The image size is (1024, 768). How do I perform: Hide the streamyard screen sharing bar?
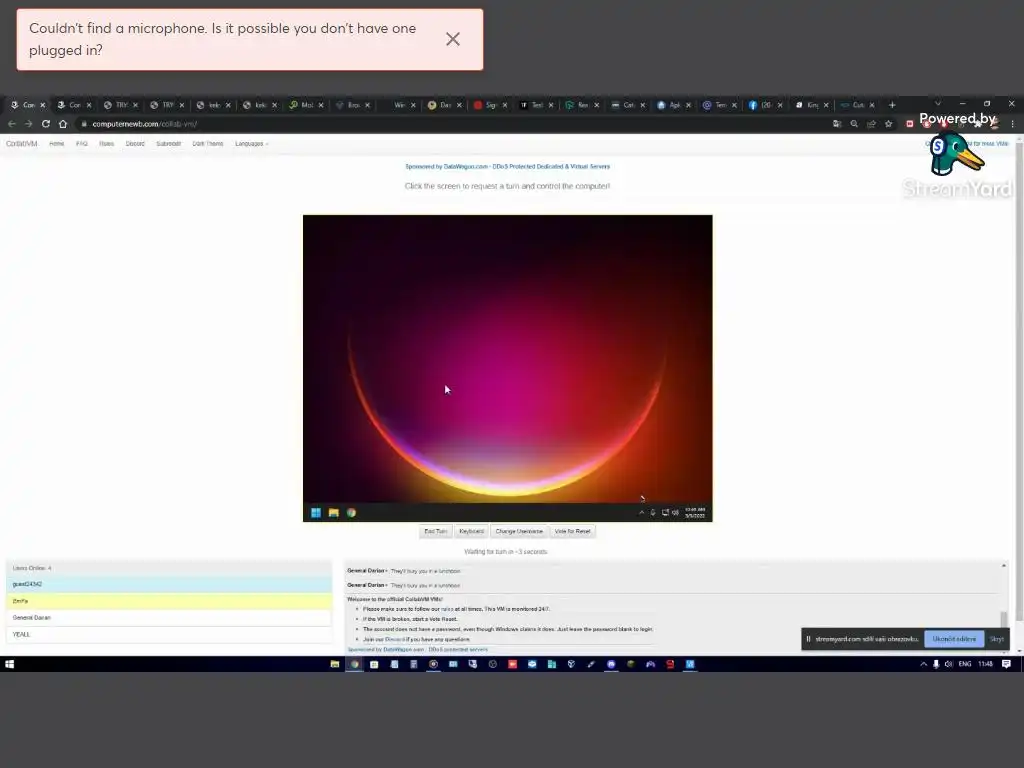997,639
